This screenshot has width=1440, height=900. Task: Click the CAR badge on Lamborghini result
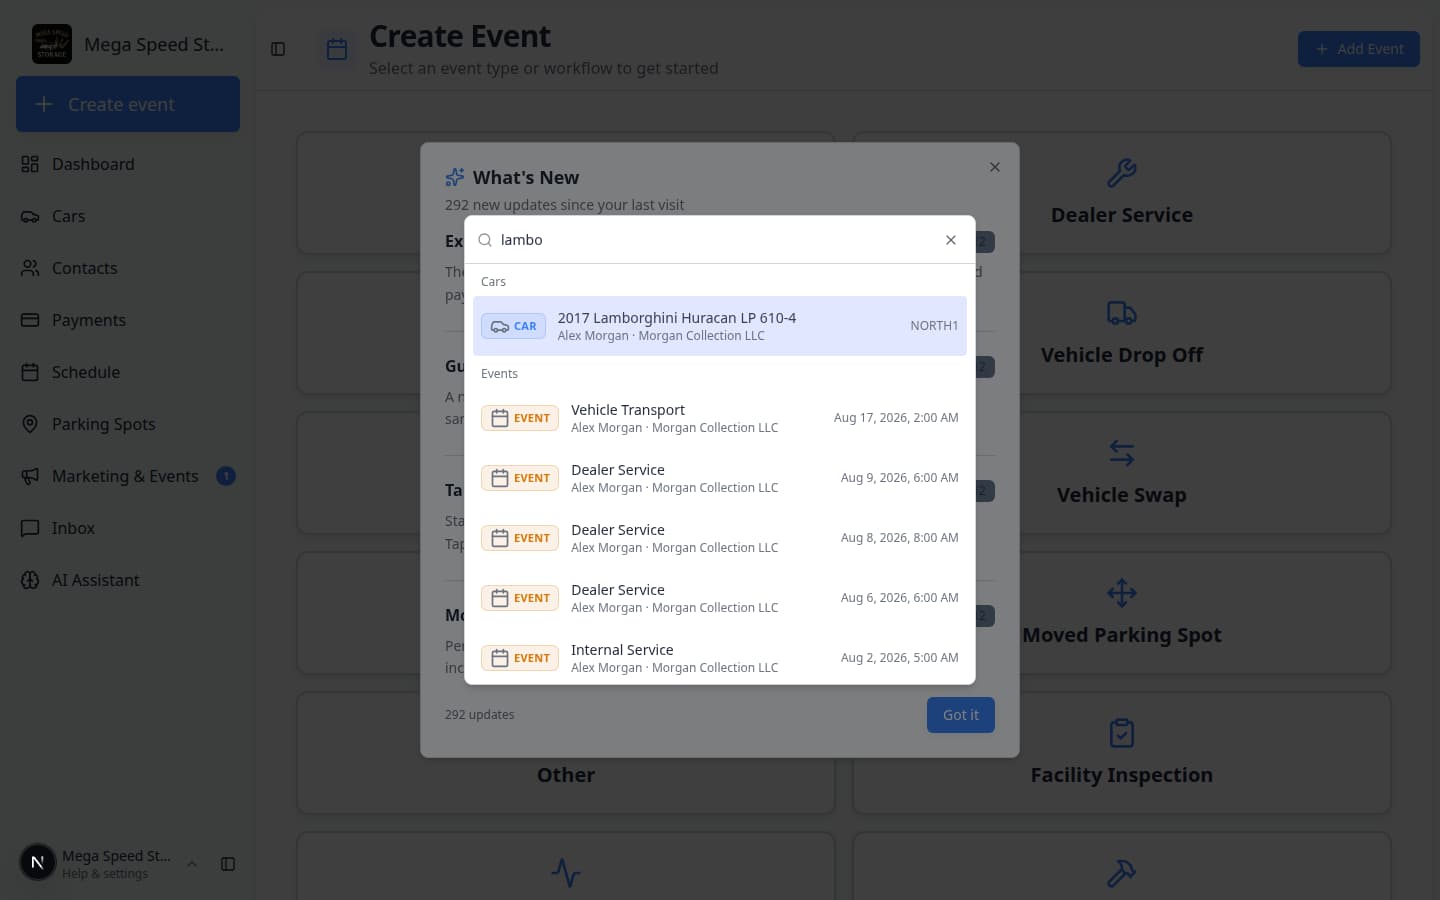pos(513,326)
